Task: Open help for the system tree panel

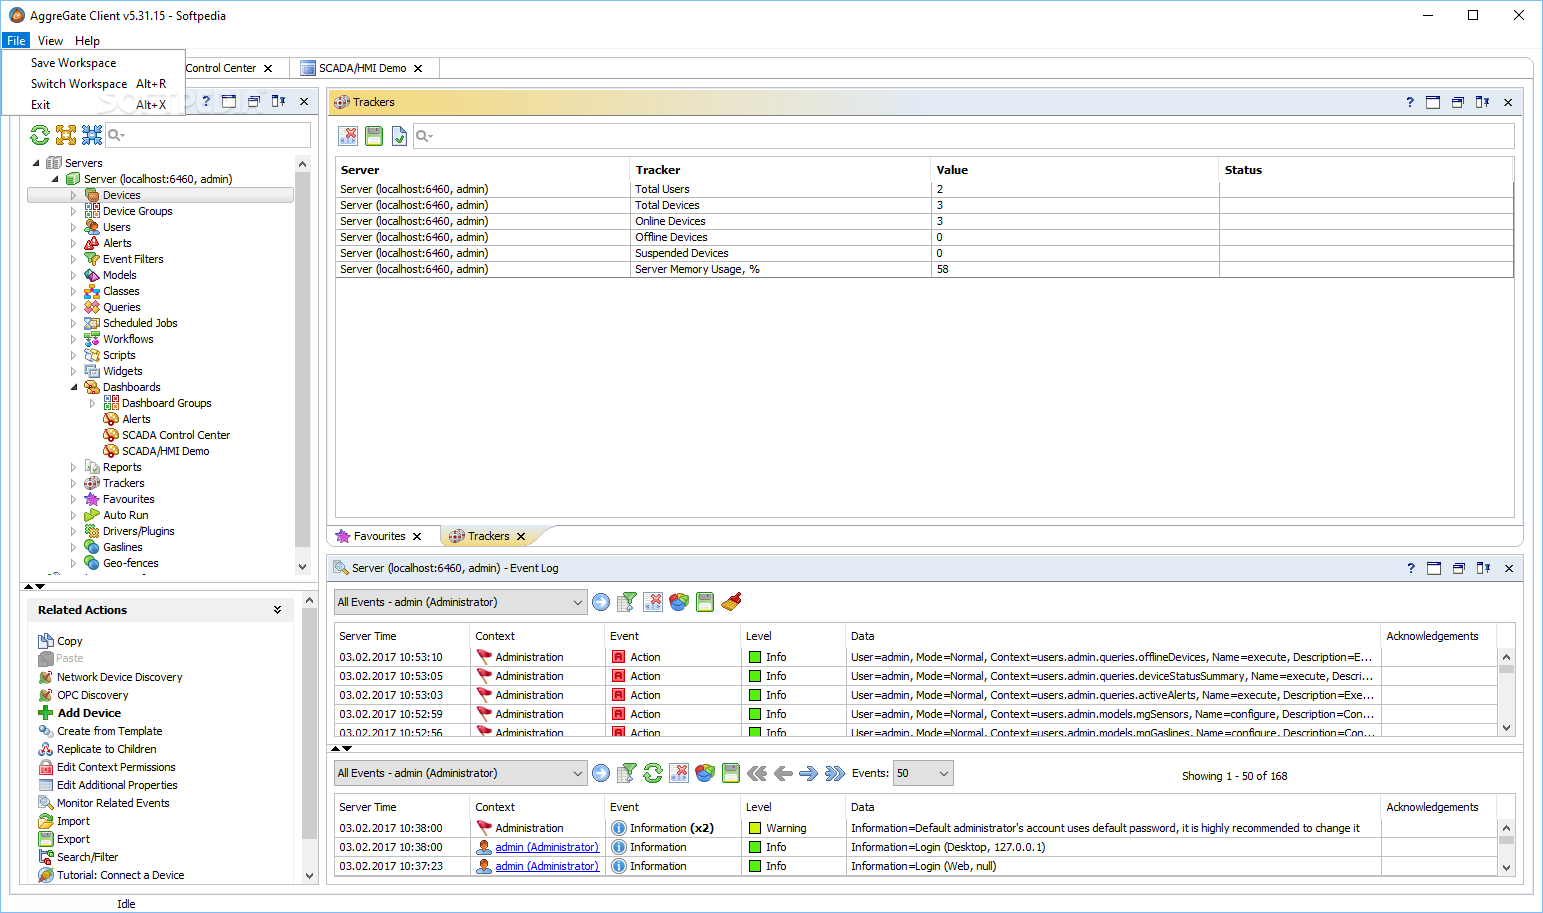Action: 206,101
